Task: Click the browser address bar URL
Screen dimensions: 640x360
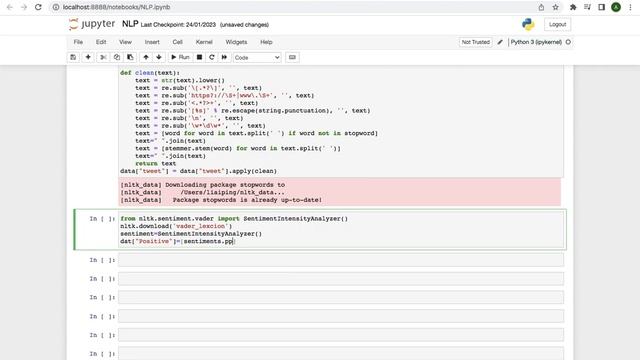Action: coord(116,7)
